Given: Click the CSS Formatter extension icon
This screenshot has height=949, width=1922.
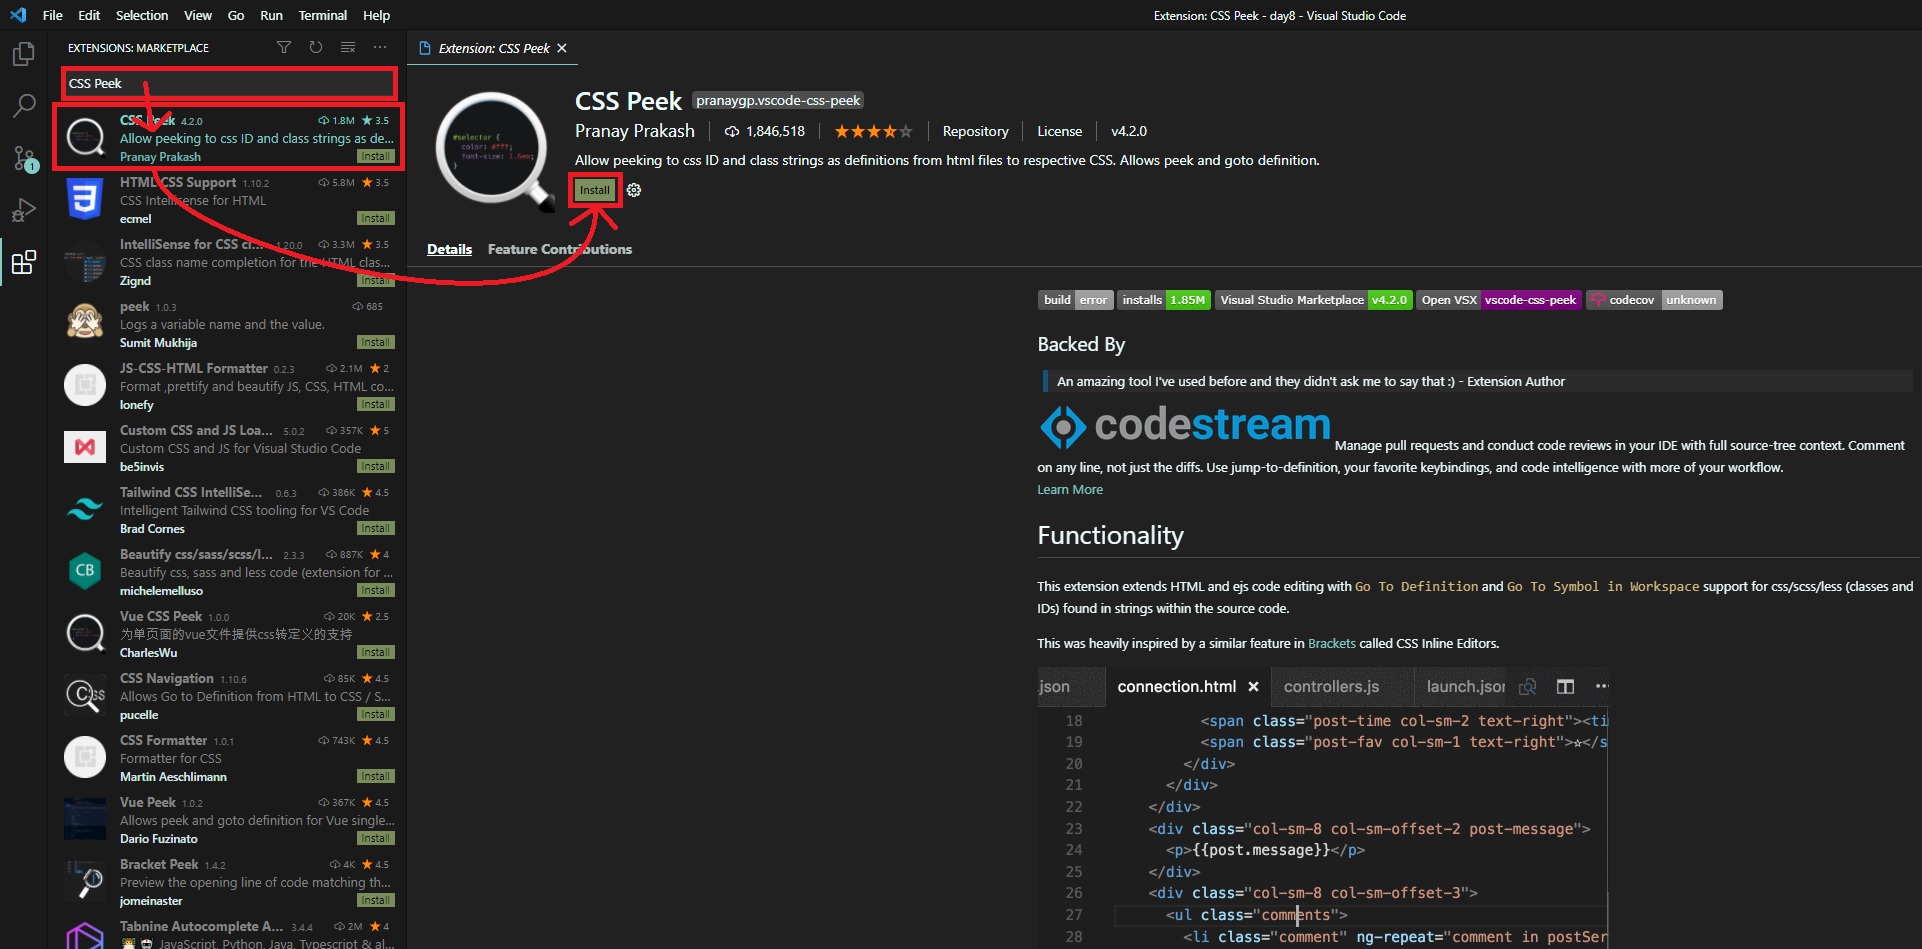Looking at the screenshot, I should pyautogui.click(x=85, y=757).
